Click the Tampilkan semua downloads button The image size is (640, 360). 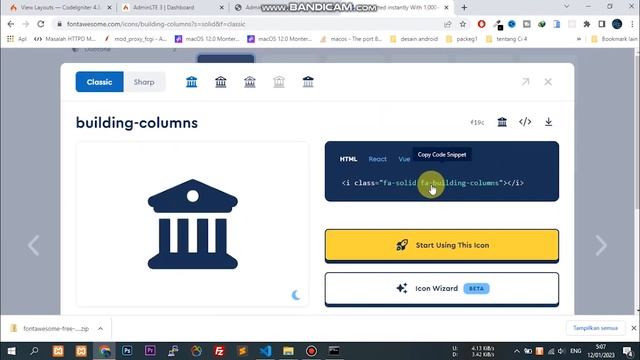[x=595, y=328]
